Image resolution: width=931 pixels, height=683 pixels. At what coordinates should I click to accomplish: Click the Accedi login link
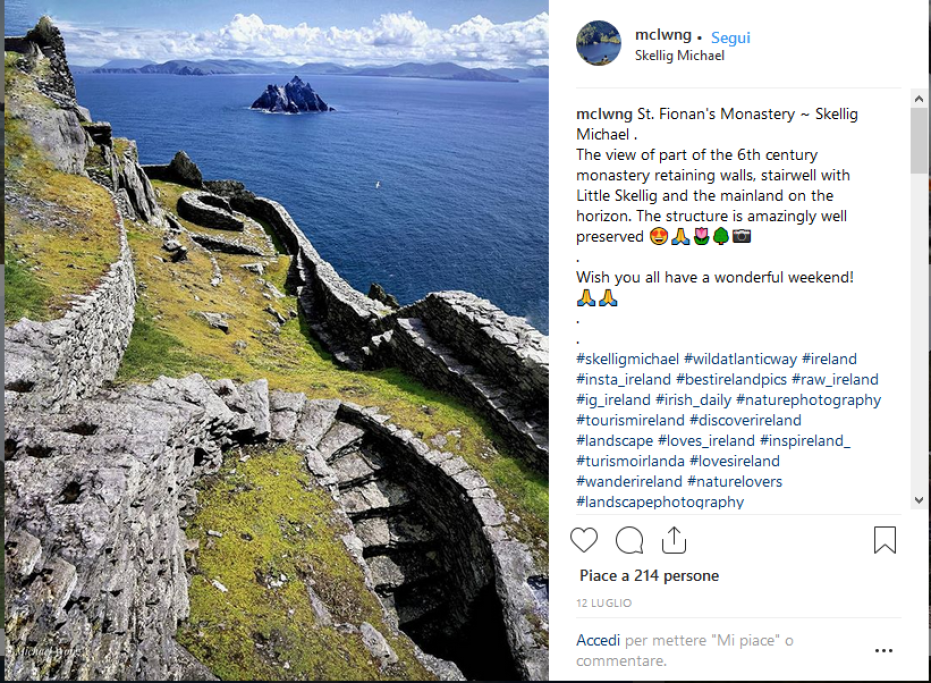click(x=598, y=640)
